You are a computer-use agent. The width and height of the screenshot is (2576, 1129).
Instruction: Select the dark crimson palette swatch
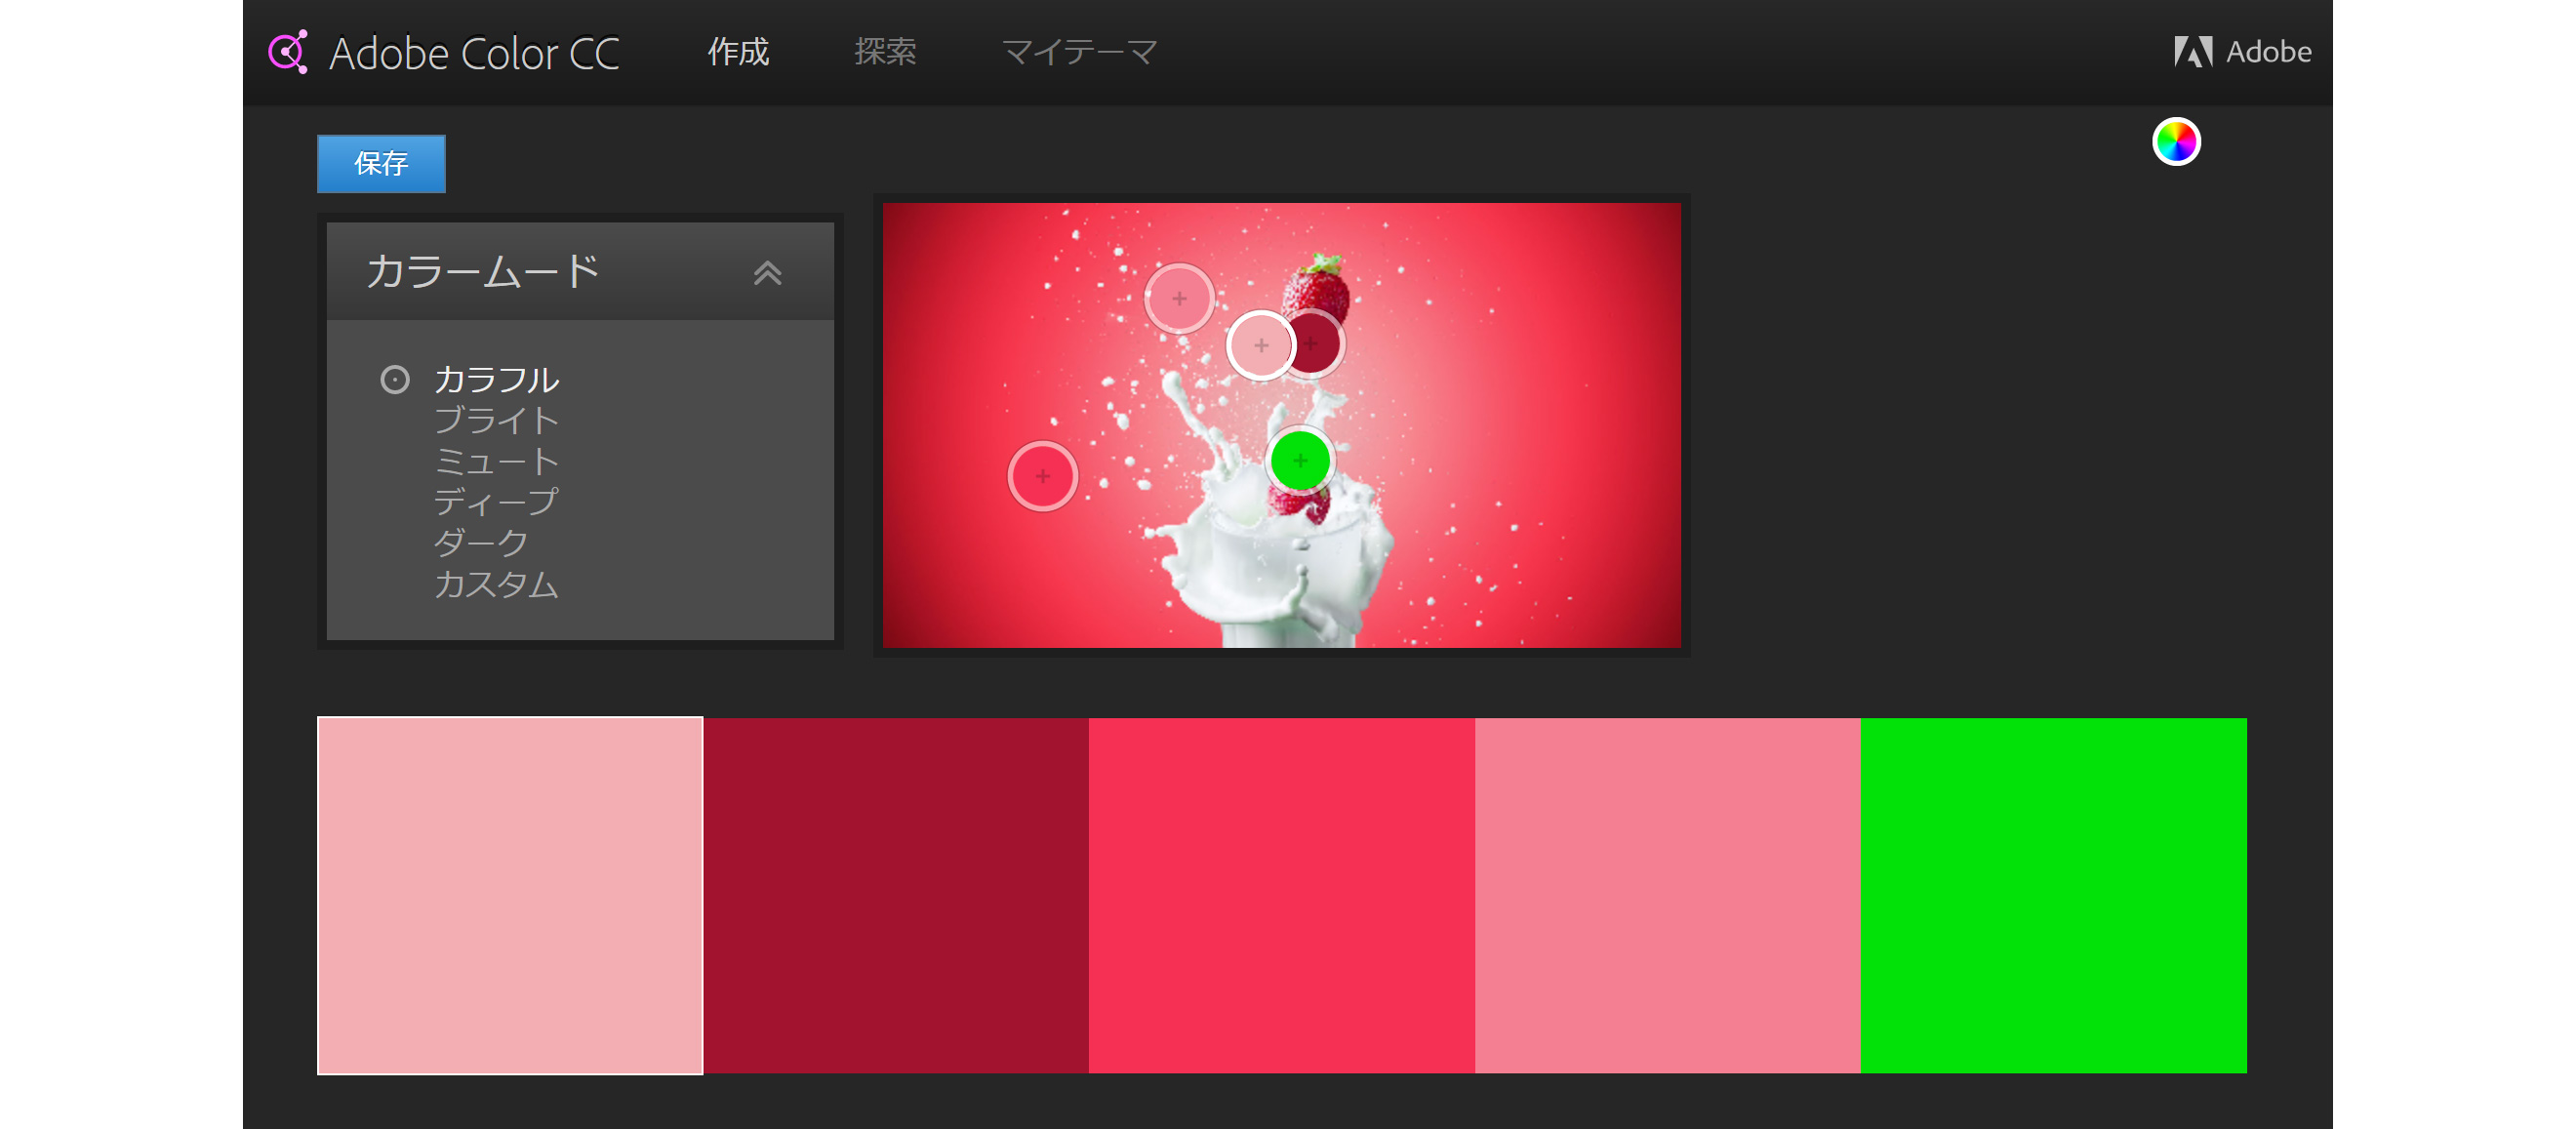click(896, 895)
